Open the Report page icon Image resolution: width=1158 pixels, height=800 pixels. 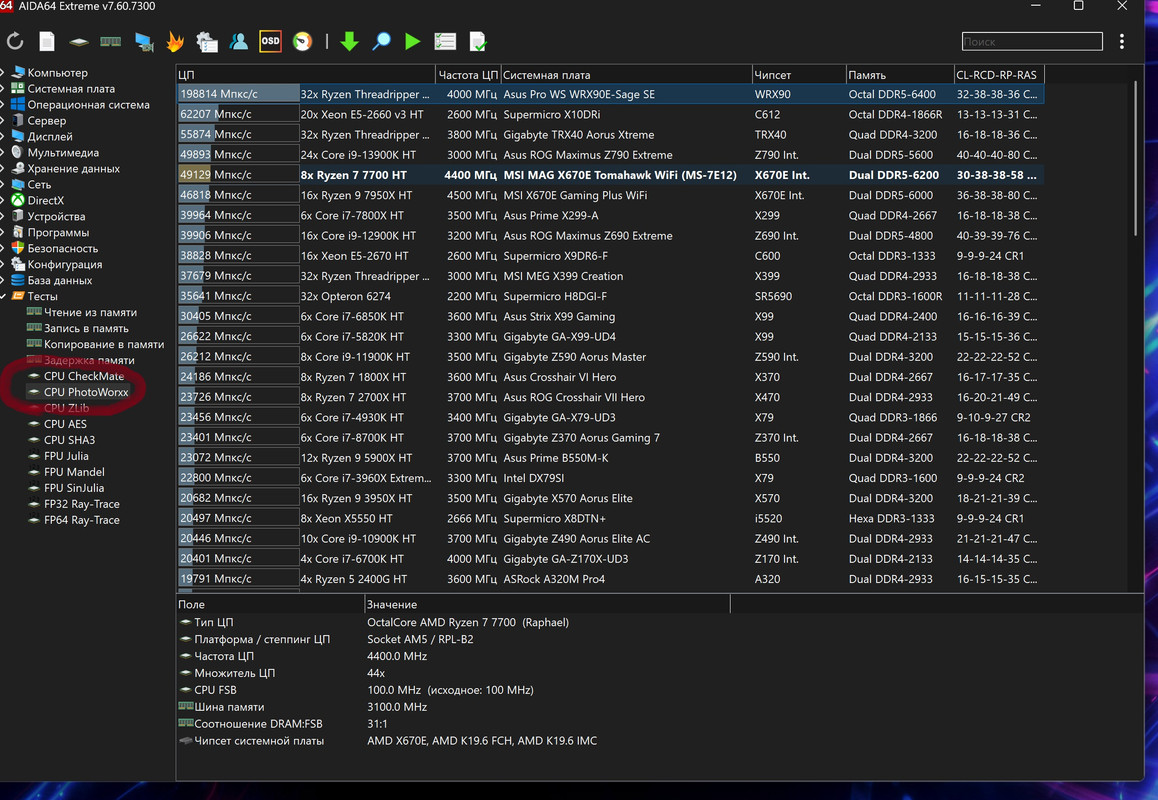point(47,41)
